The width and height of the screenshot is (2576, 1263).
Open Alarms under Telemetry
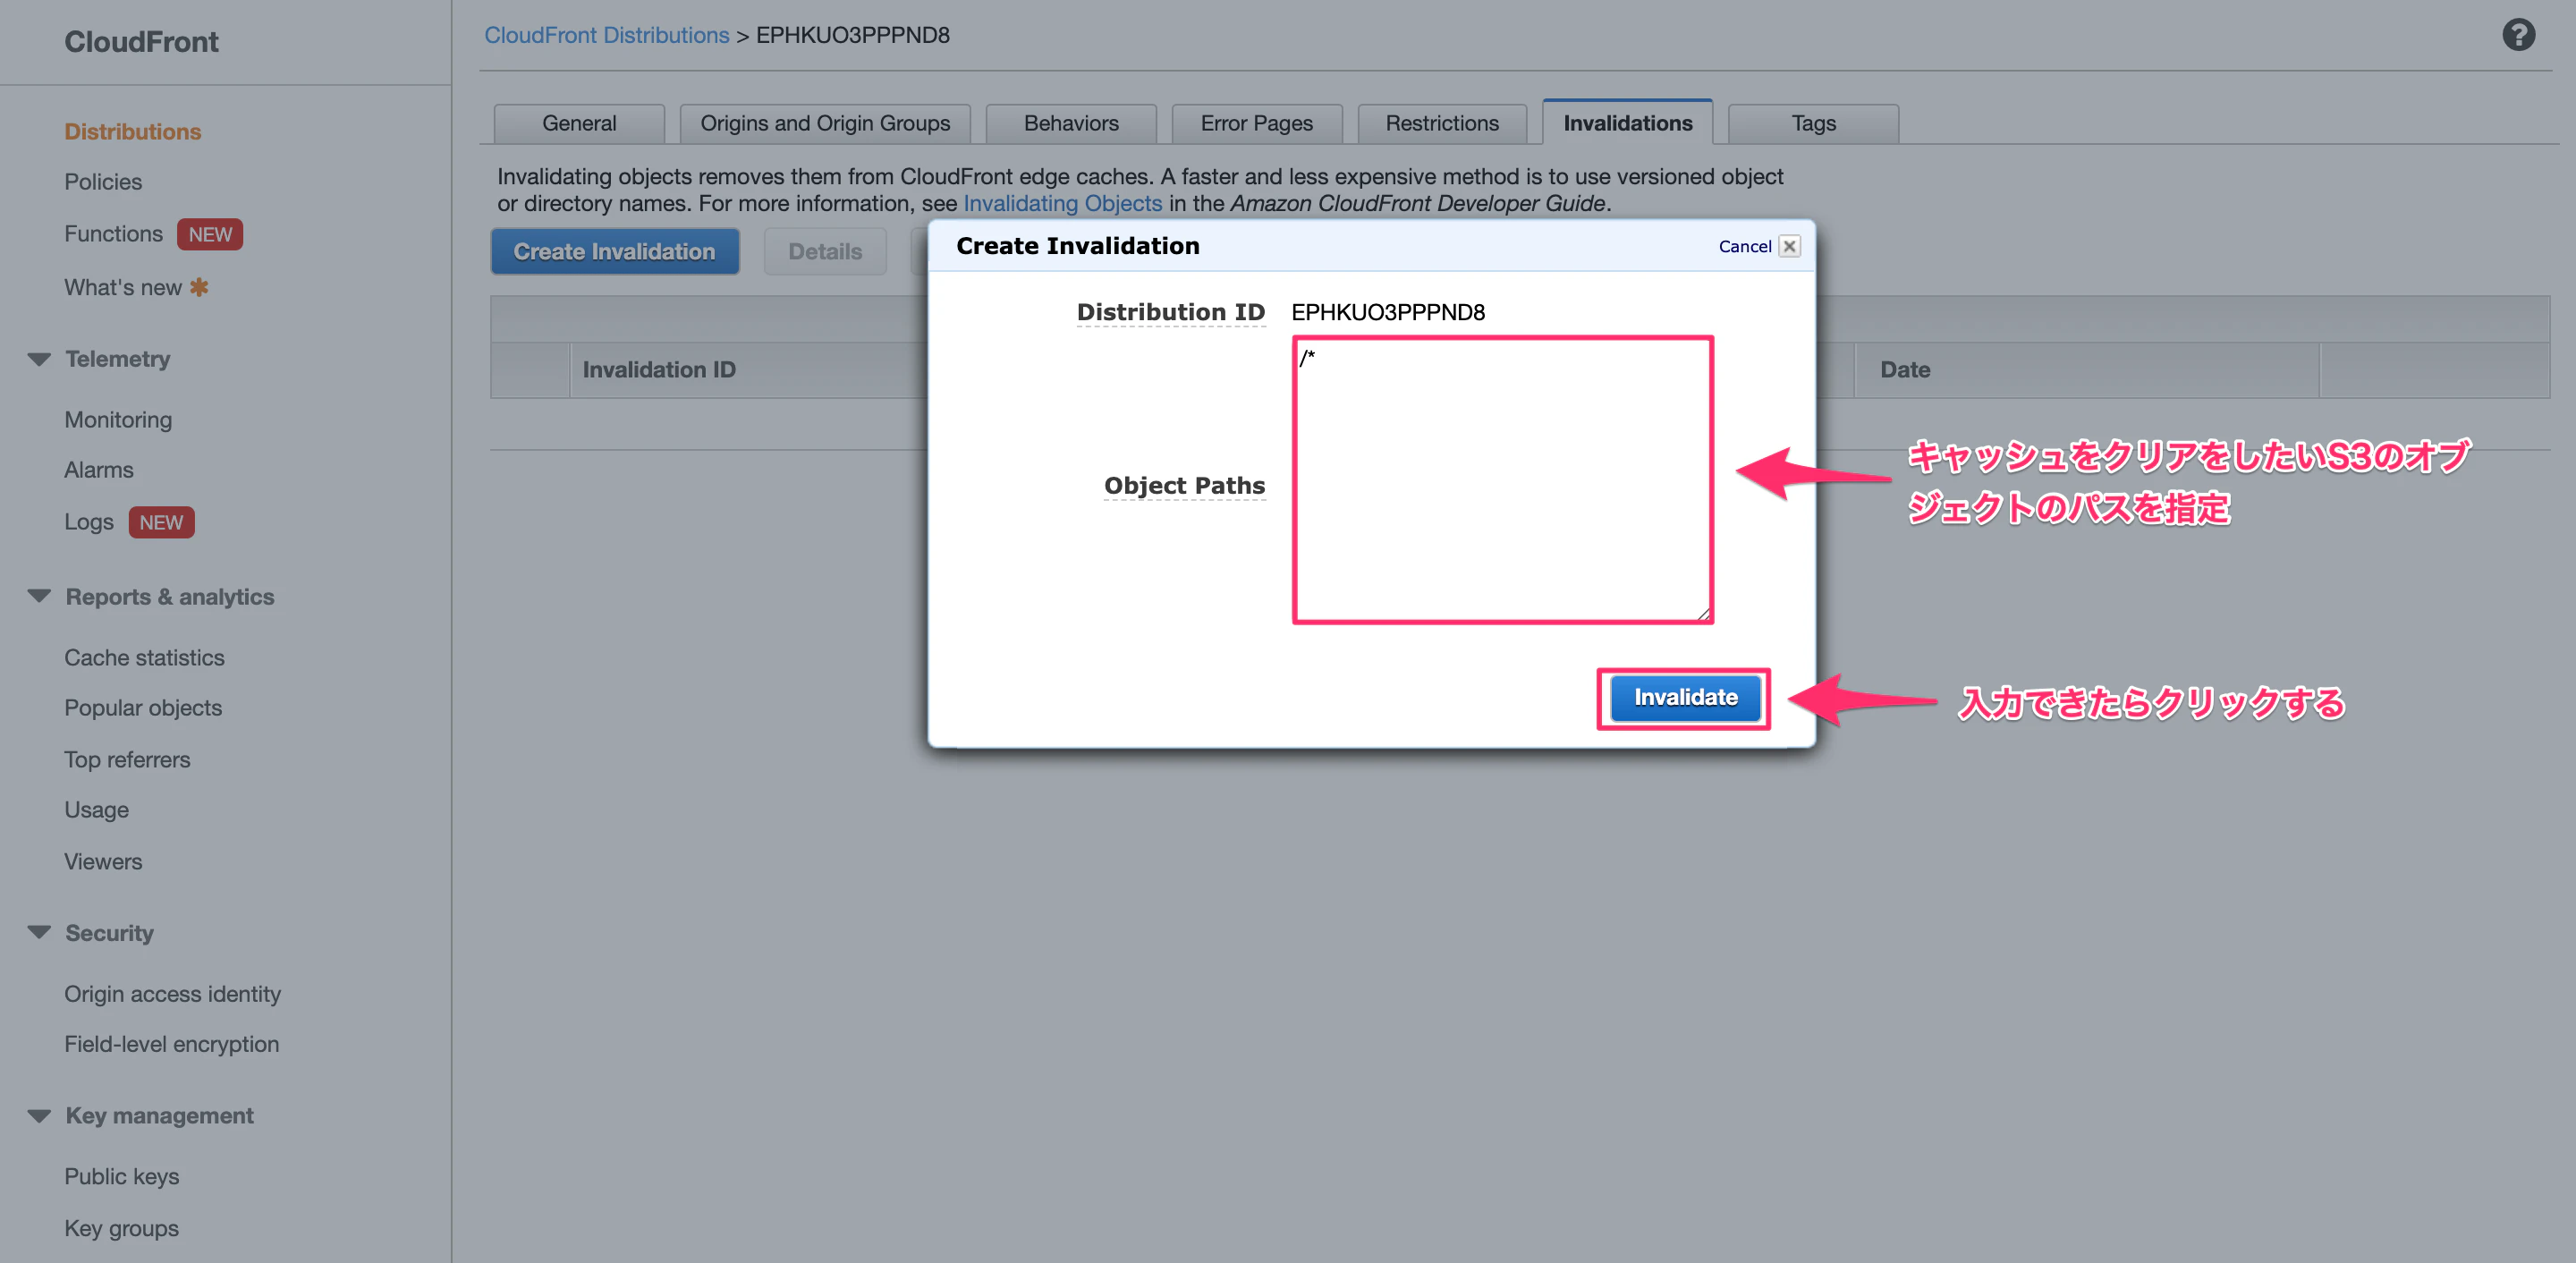click(x=99, y=469)
